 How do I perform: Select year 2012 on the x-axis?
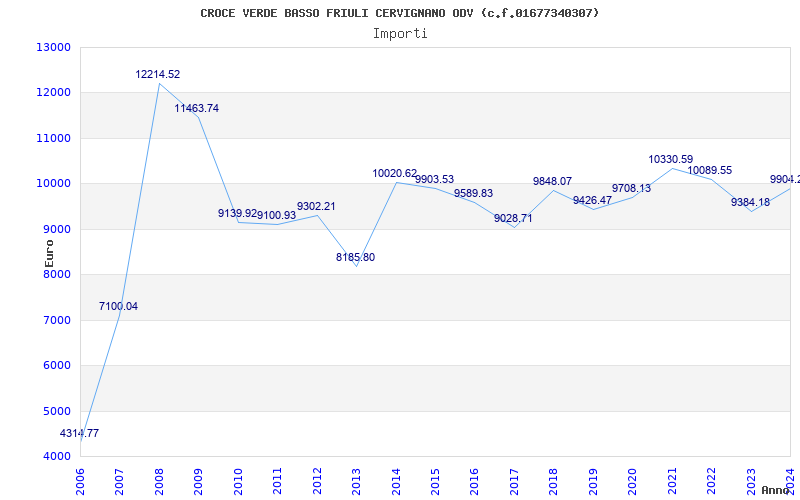(317, 481)
